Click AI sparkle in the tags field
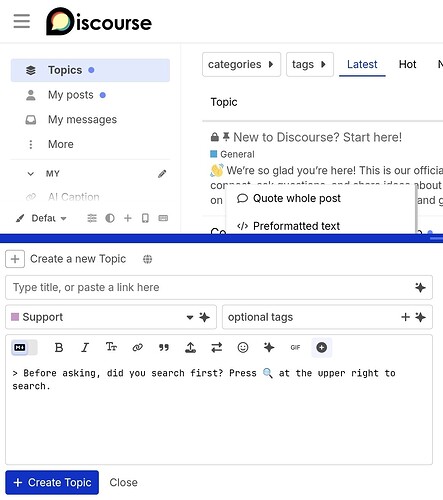The image size is (443, 500). click(420, 317)
